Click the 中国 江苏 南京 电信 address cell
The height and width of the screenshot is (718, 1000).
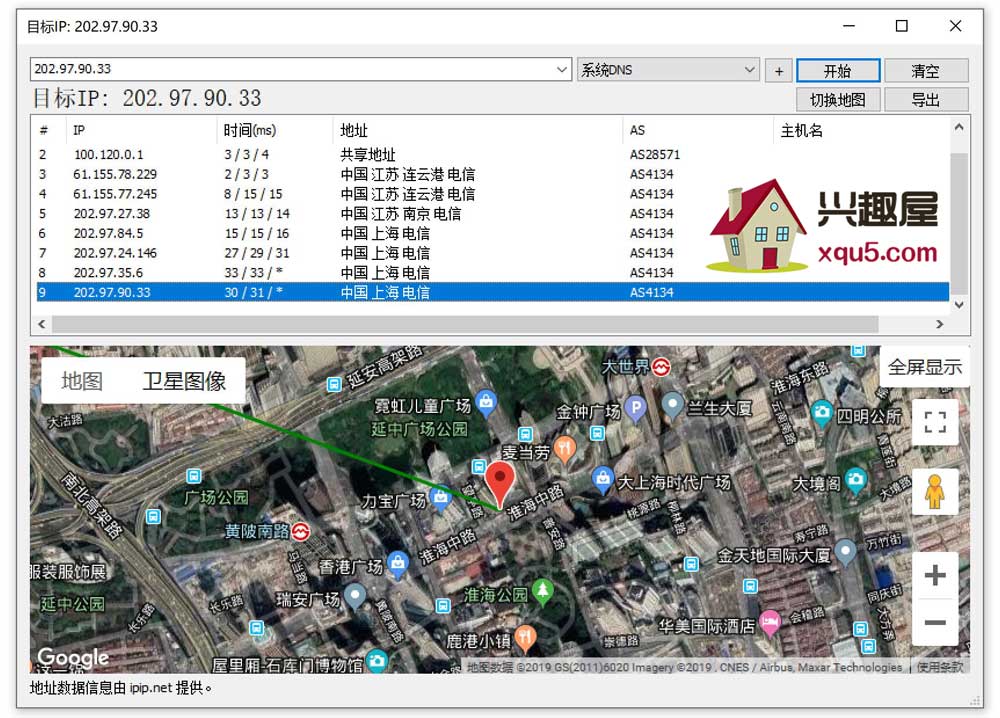401,214
